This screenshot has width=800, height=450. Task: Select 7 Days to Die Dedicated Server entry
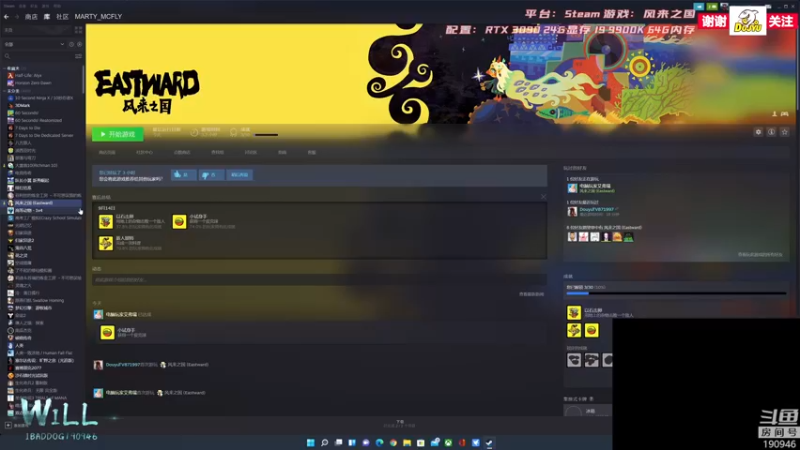(x=40, y=136)
